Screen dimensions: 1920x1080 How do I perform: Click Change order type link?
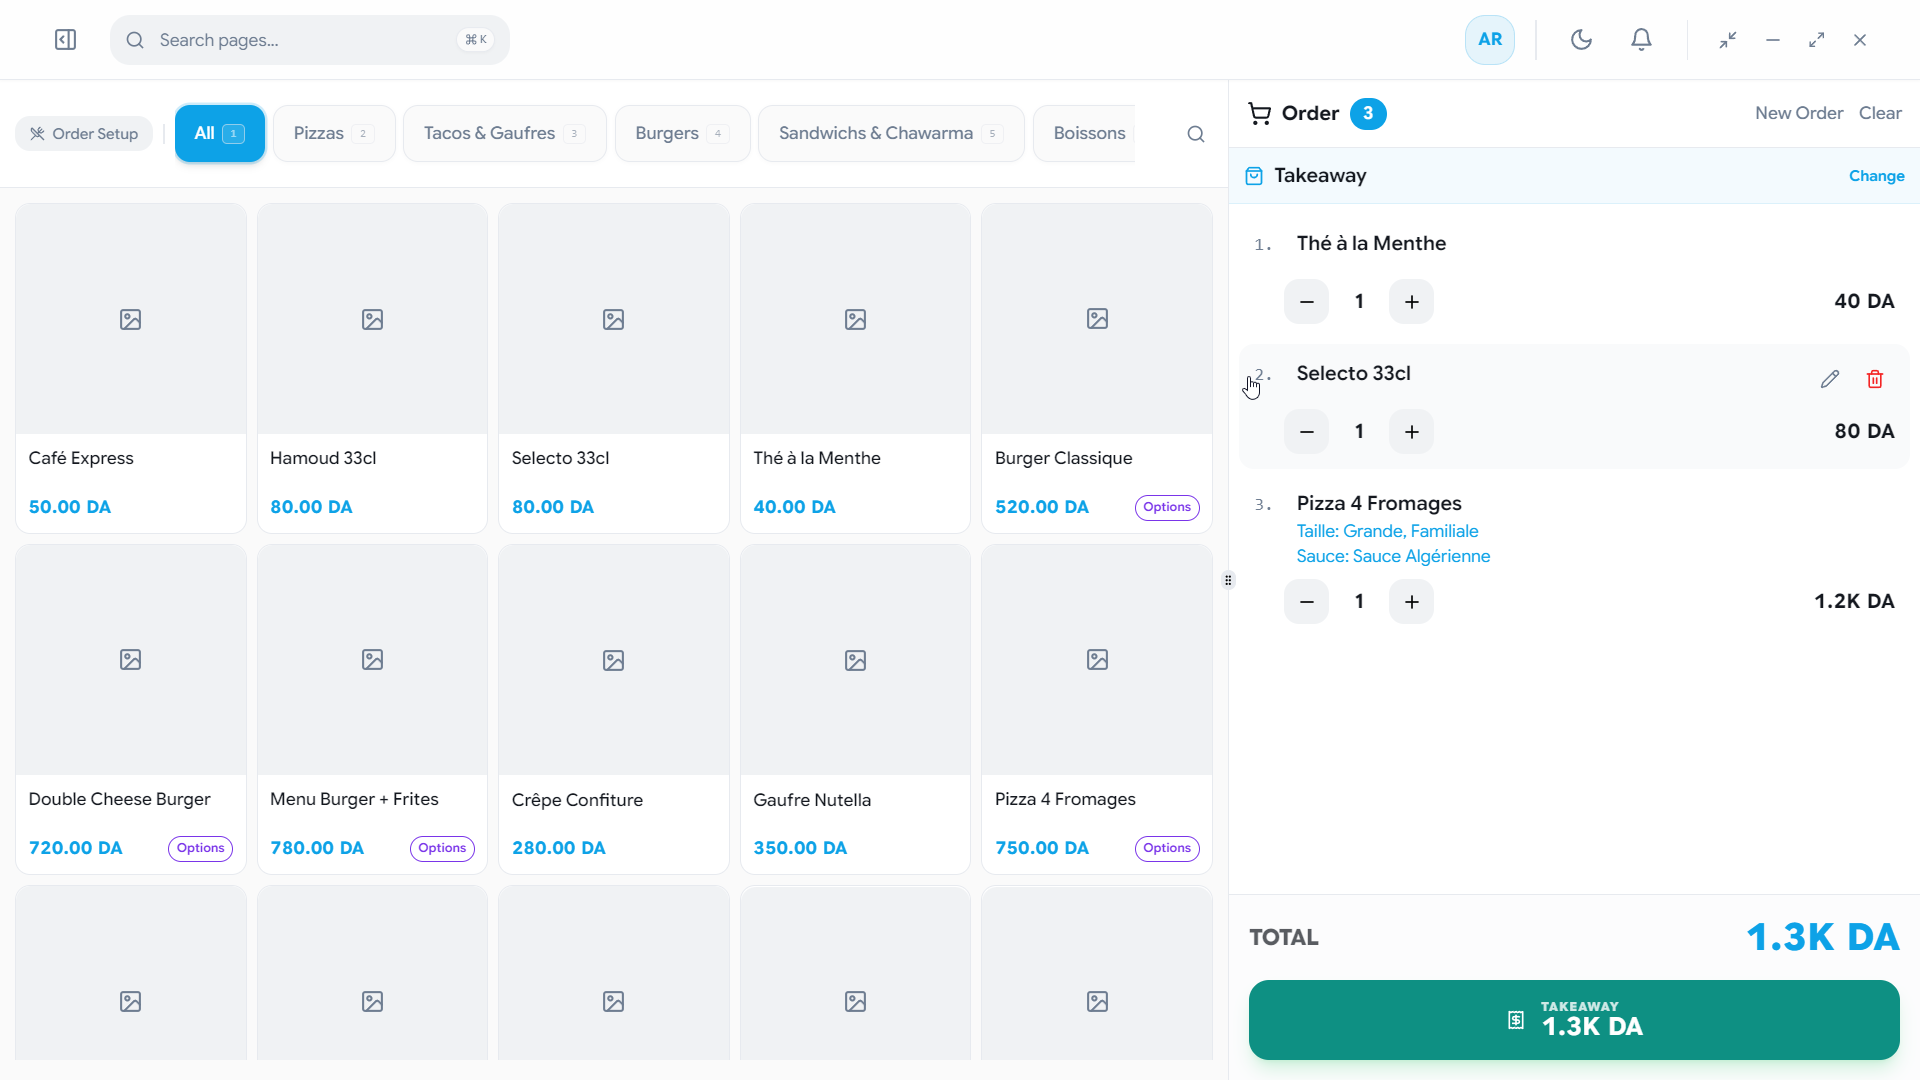(x=1876, y=176)
